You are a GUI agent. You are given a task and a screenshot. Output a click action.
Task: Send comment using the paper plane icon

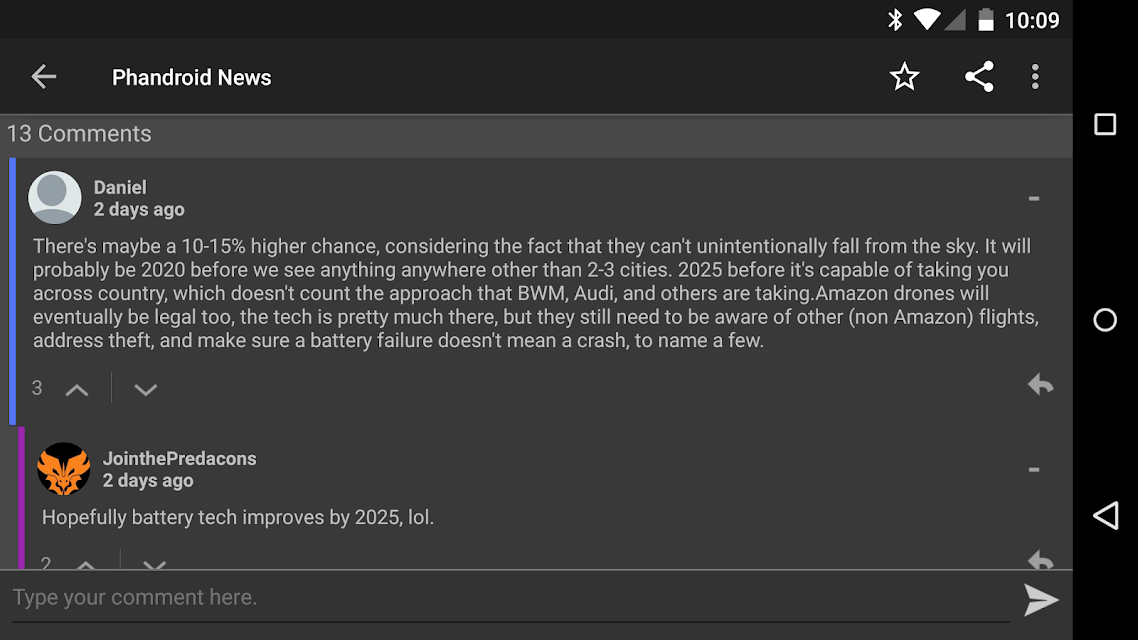click(x=1041, y=599)
